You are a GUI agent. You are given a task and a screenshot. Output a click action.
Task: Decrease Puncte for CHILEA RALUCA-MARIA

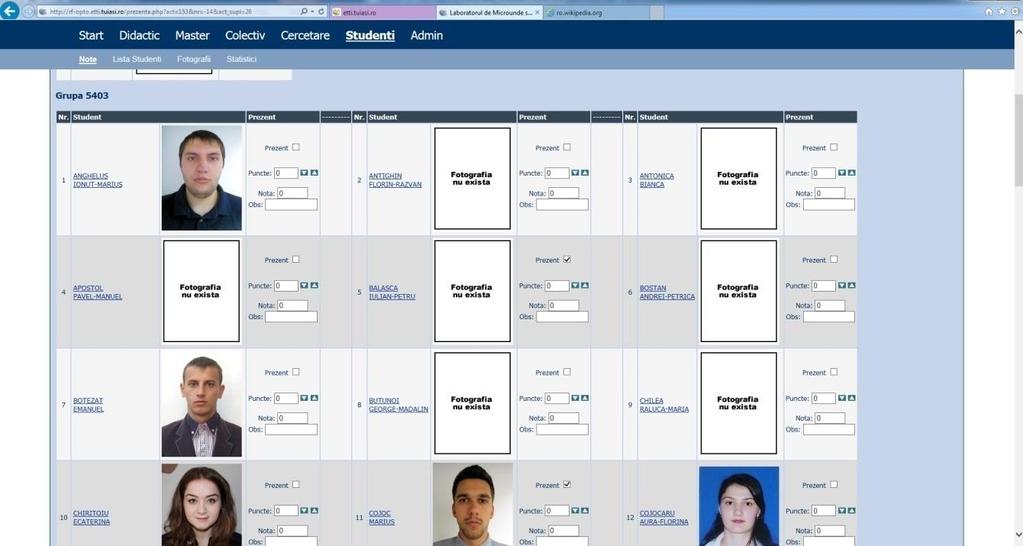tap(842, 398)
